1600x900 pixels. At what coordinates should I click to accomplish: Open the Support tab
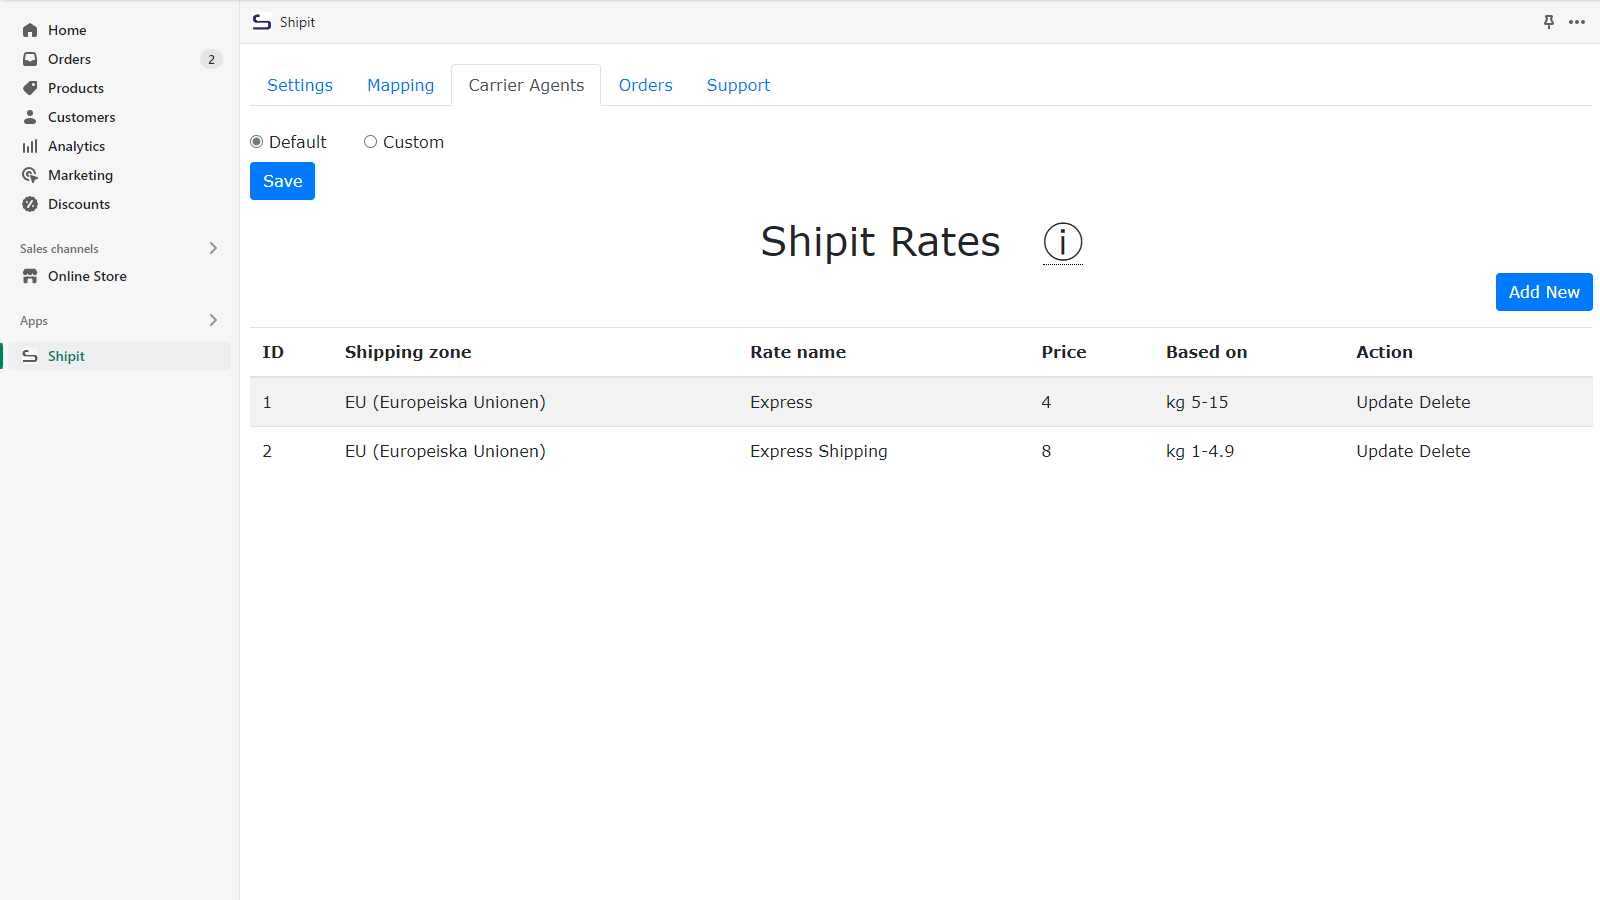point(738,85)
